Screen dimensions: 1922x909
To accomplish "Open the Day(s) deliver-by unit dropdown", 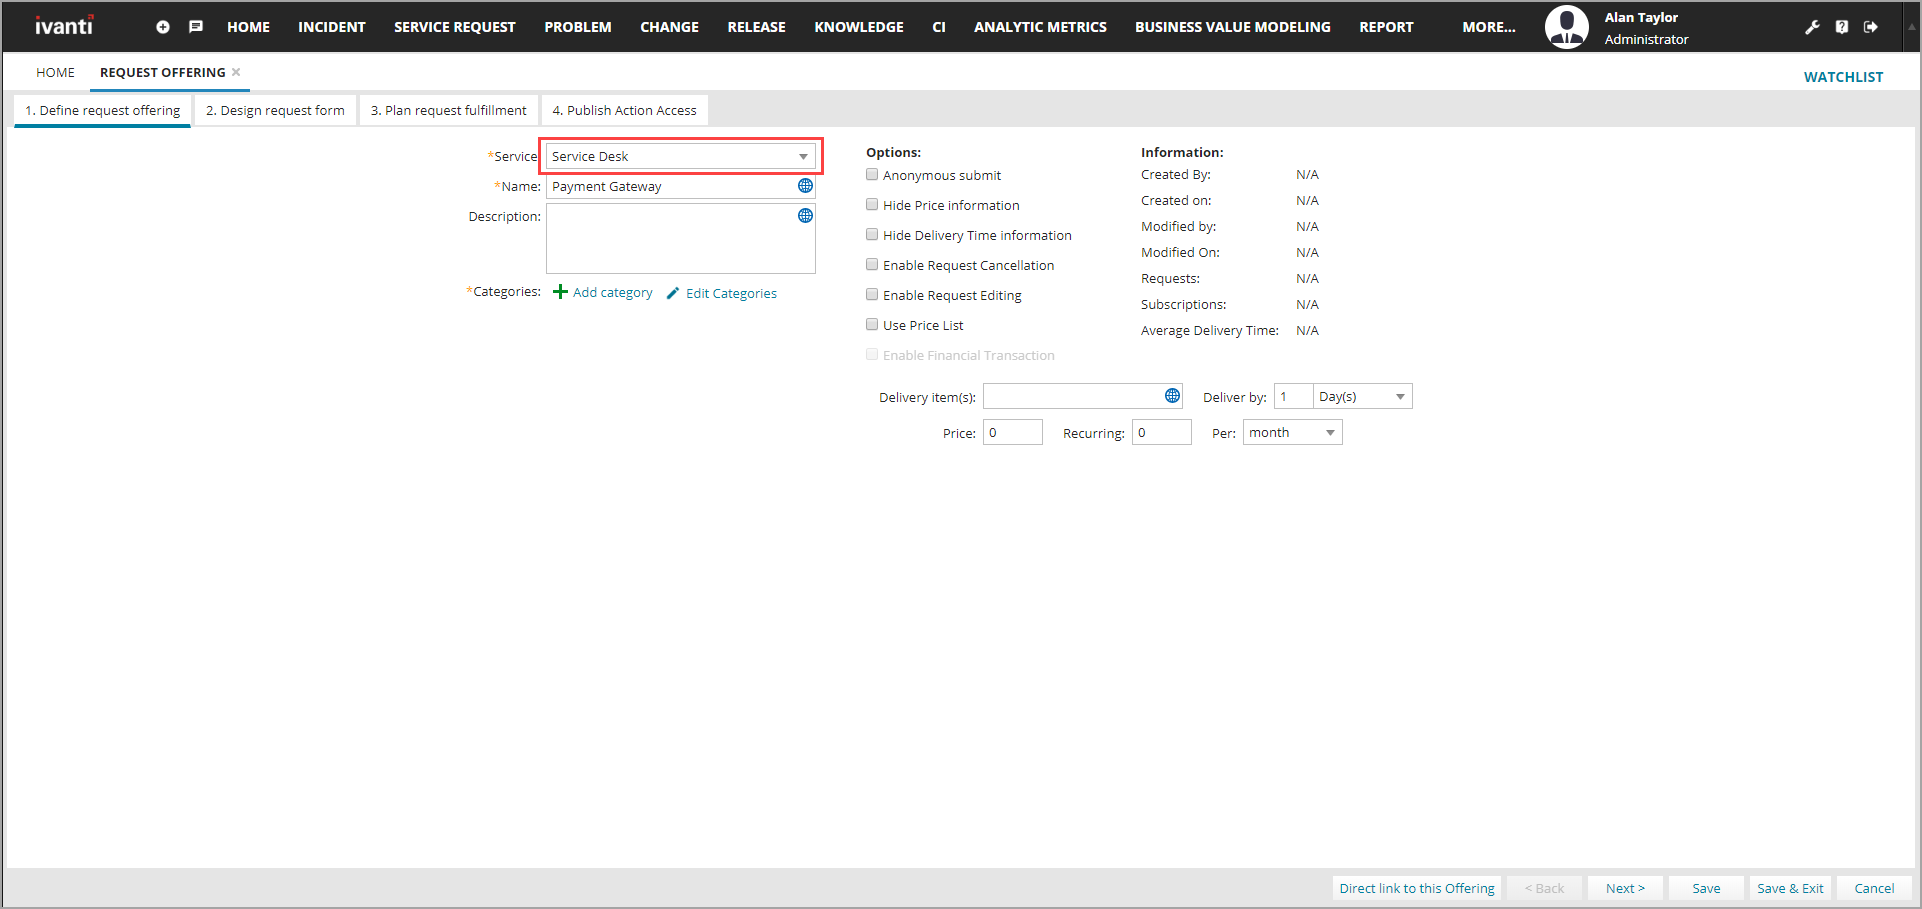I will coord(1399,397).
